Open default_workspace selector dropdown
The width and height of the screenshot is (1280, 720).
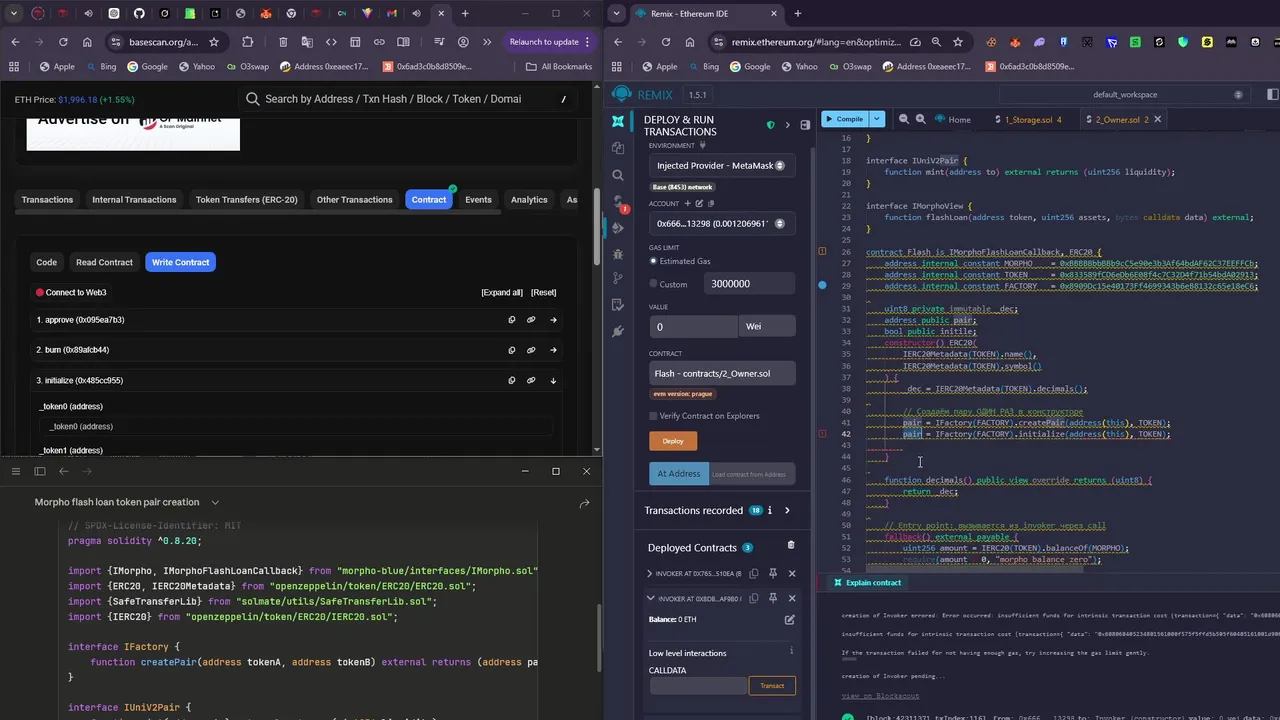tap(1125, 94)
